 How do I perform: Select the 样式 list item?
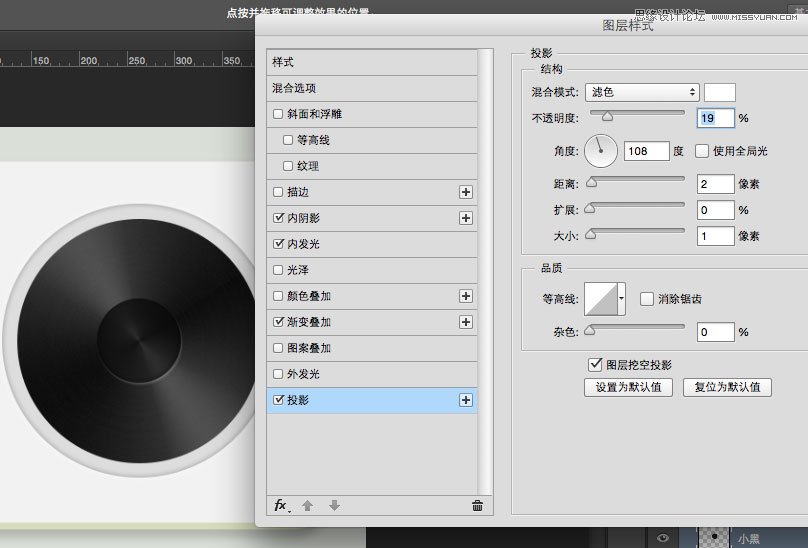coord(372,62)
